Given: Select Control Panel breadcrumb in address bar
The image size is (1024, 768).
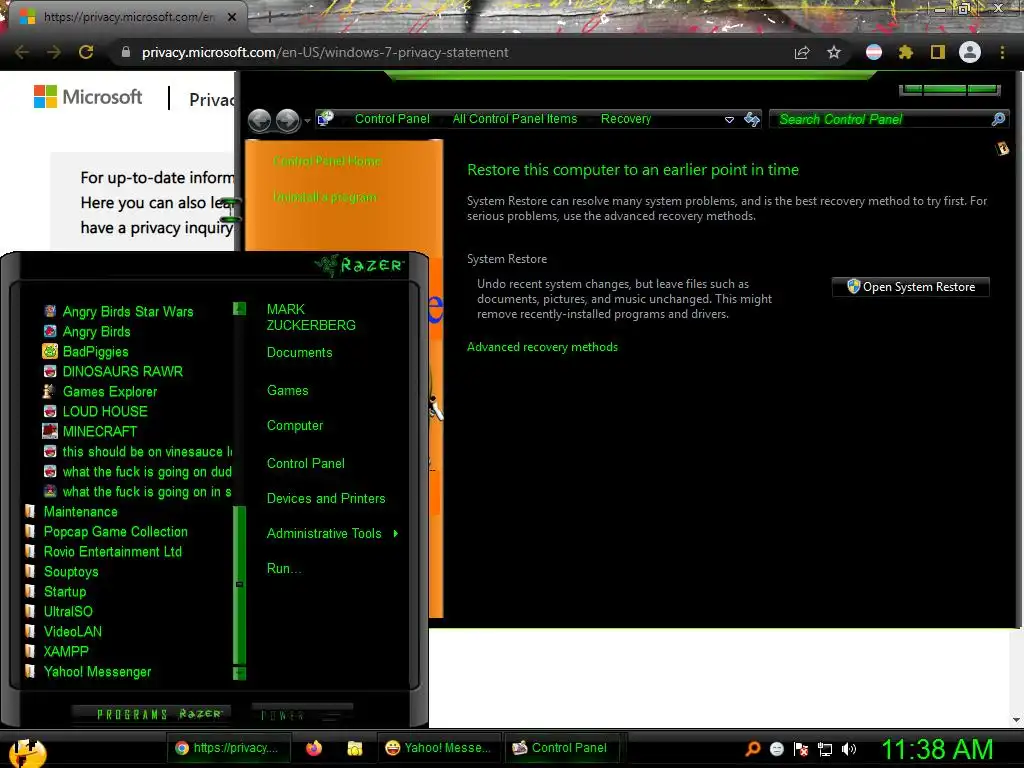Looking at the screenshot, I should click(x=392, y=119).
